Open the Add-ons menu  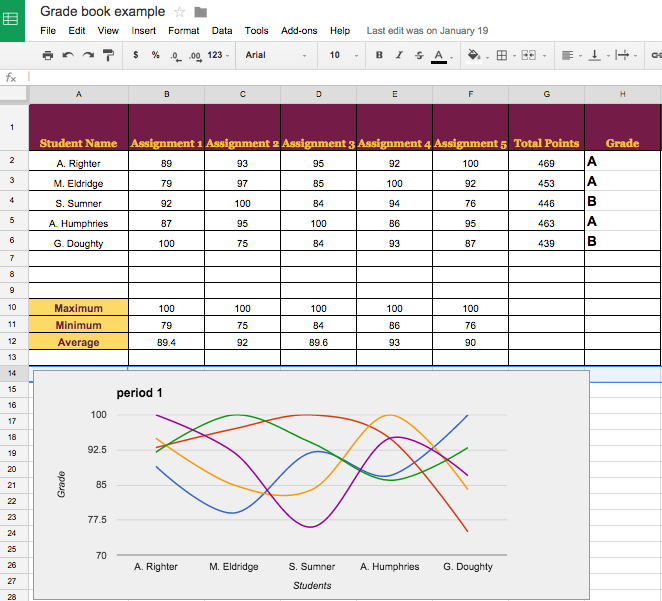pos(298,31)
